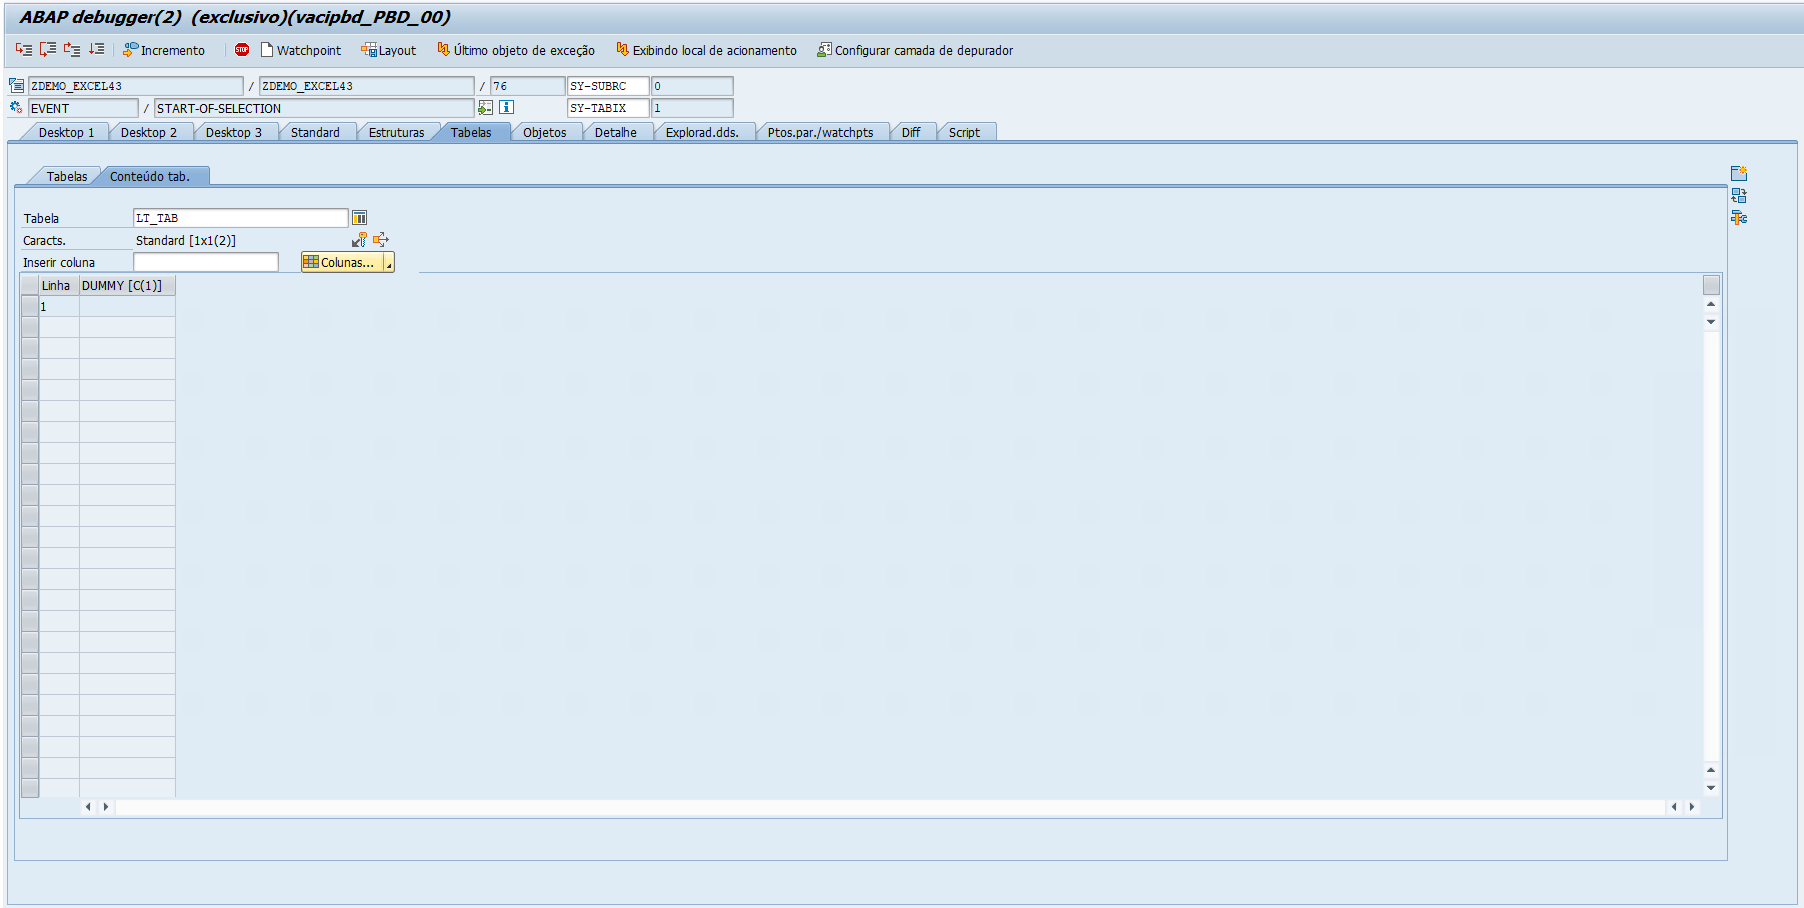Switch to the Tabelas sub-tab

point(66,175)
